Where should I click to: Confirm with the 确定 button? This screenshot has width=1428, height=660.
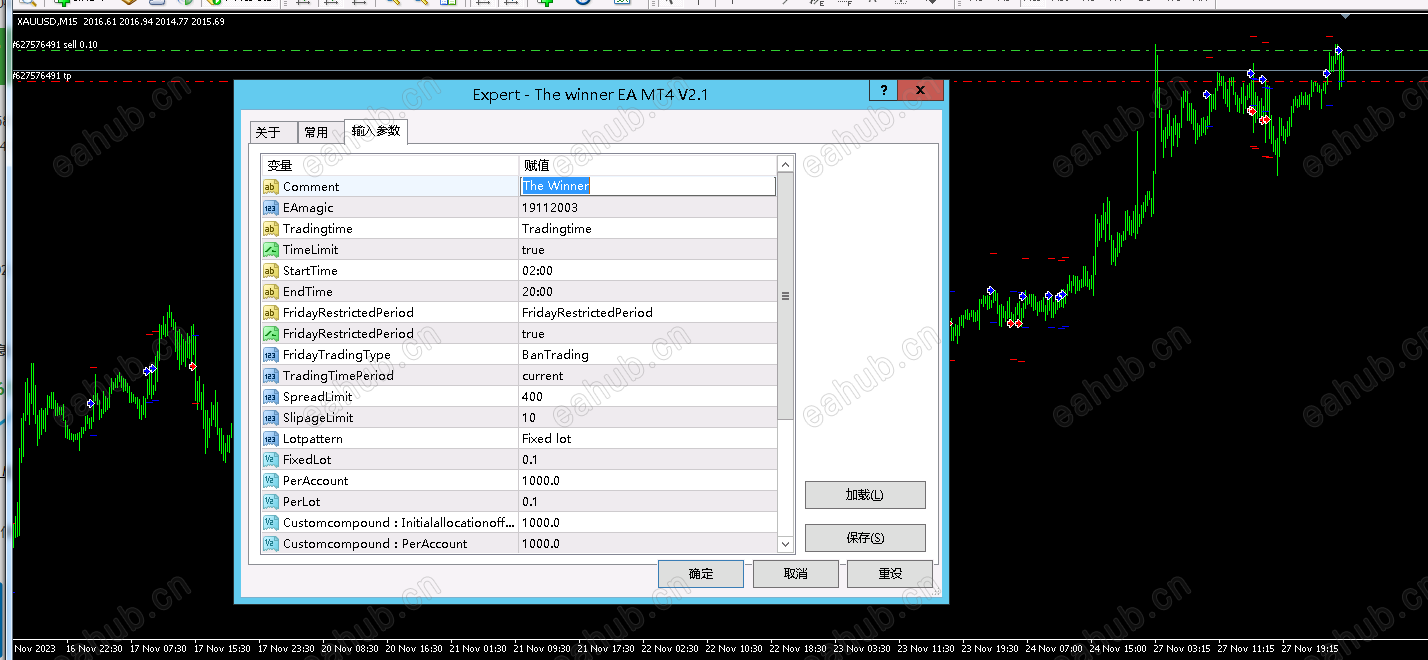[701, 574]
